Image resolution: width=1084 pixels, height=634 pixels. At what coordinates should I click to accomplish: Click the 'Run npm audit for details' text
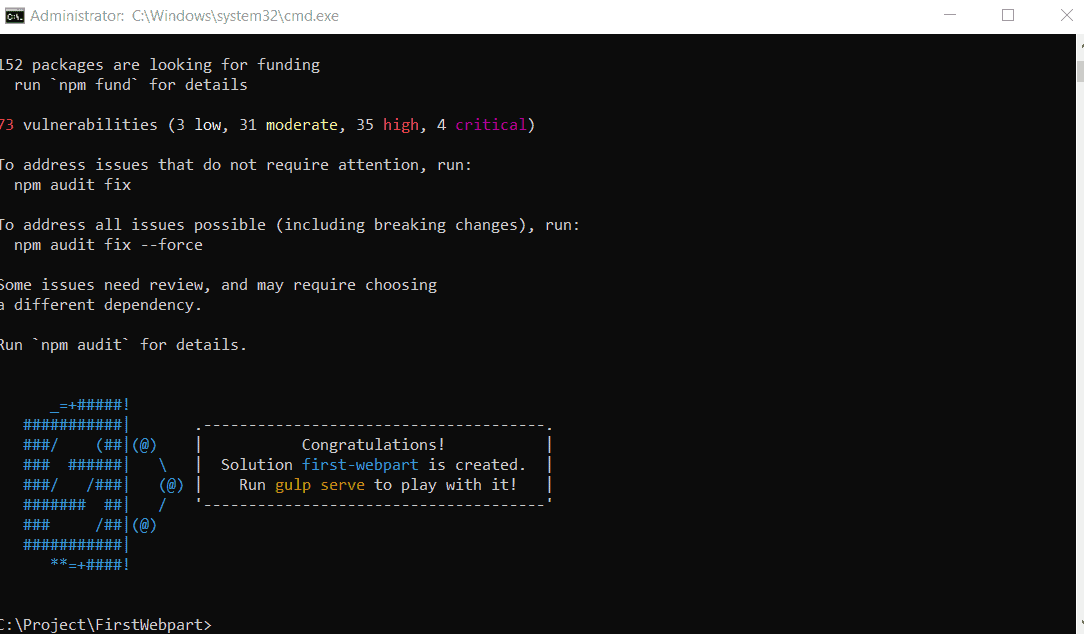coord(125,344)
